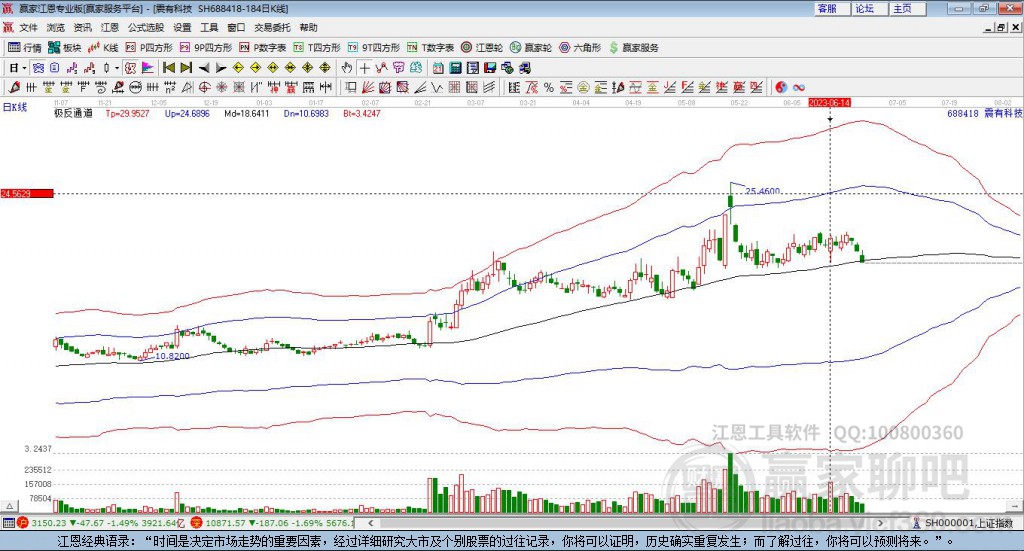Select the hand pan tool

pos(347,68)
